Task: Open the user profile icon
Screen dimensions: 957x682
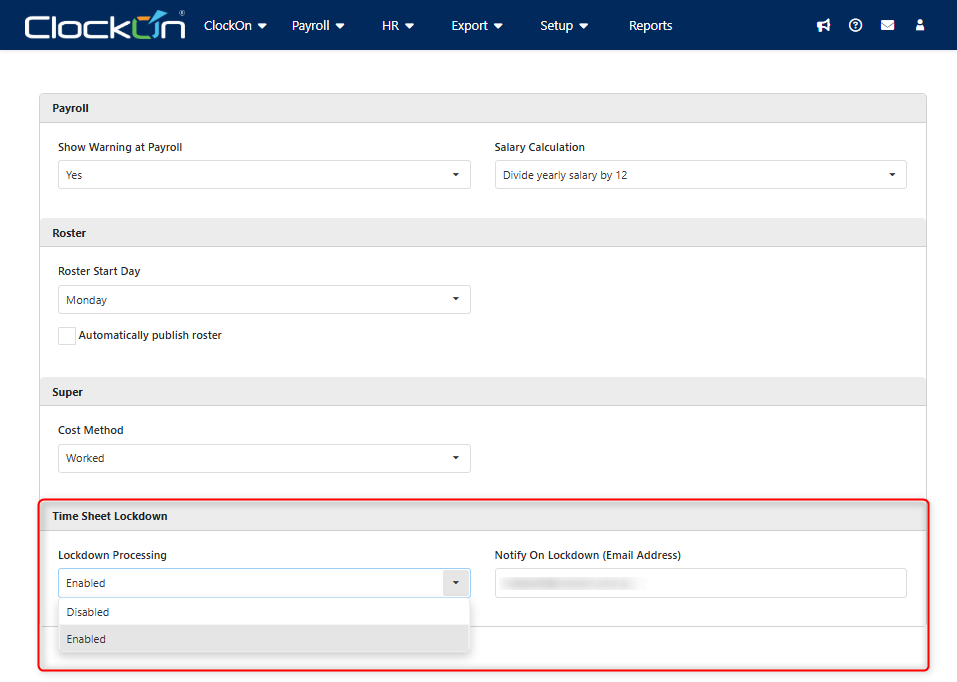Action: click(x=920, y=26)
